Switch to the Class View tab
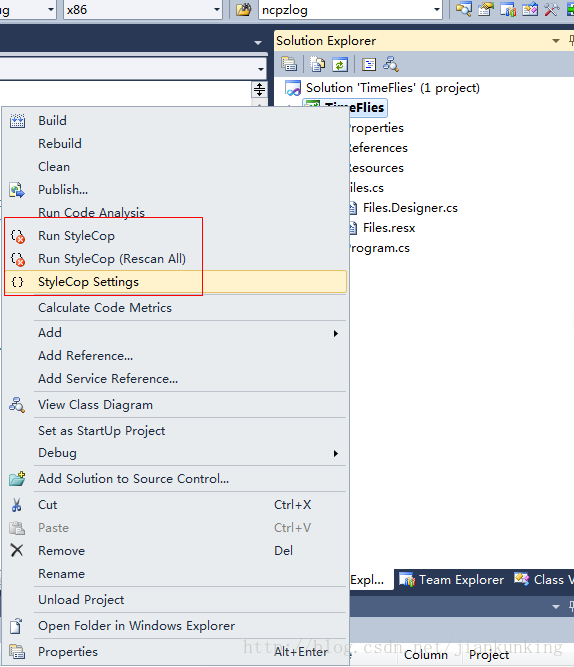The width and height of the screenshot is (574, 667). 543,580
